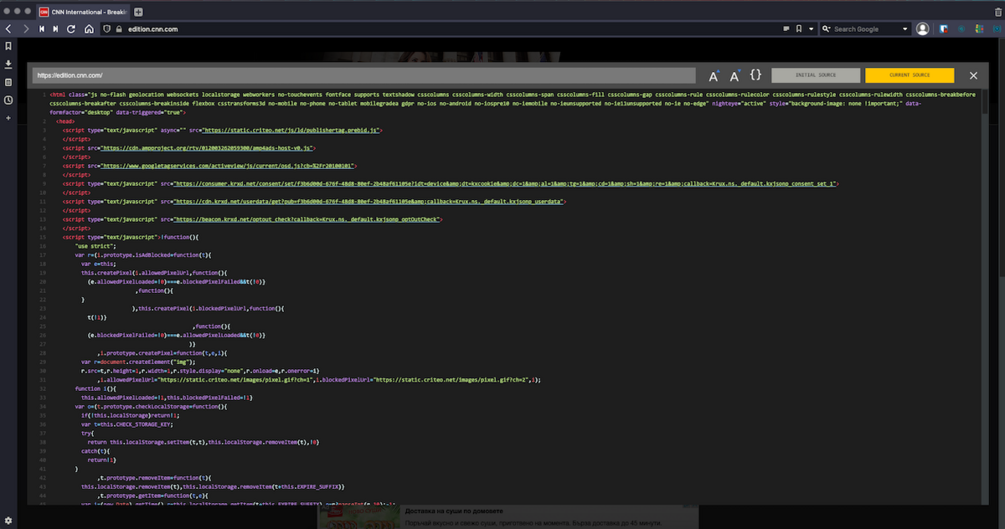
Task: Go to the home page
Action: [89, 29]
